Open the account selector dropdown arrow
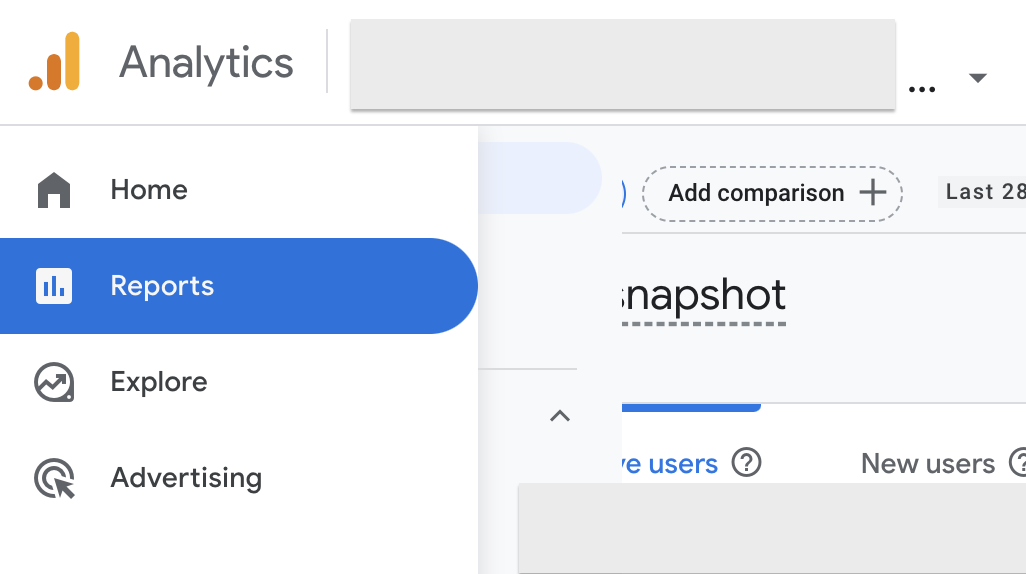The height and width of the screenshot is (574, 1026). (977, 78)
